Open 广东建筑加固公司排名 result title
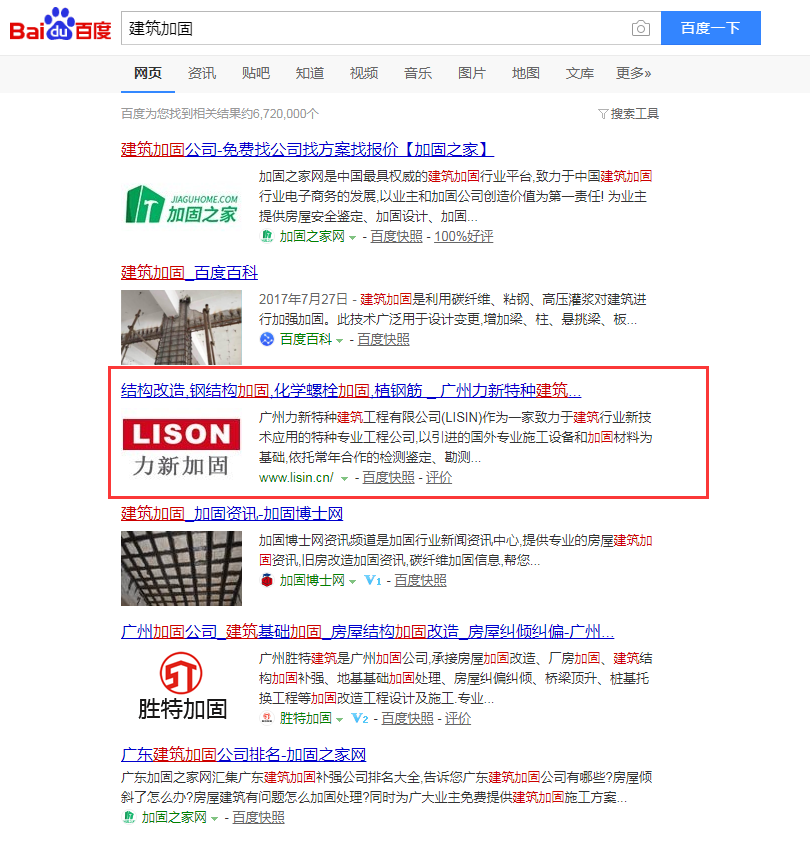 [x=243, y=754]
